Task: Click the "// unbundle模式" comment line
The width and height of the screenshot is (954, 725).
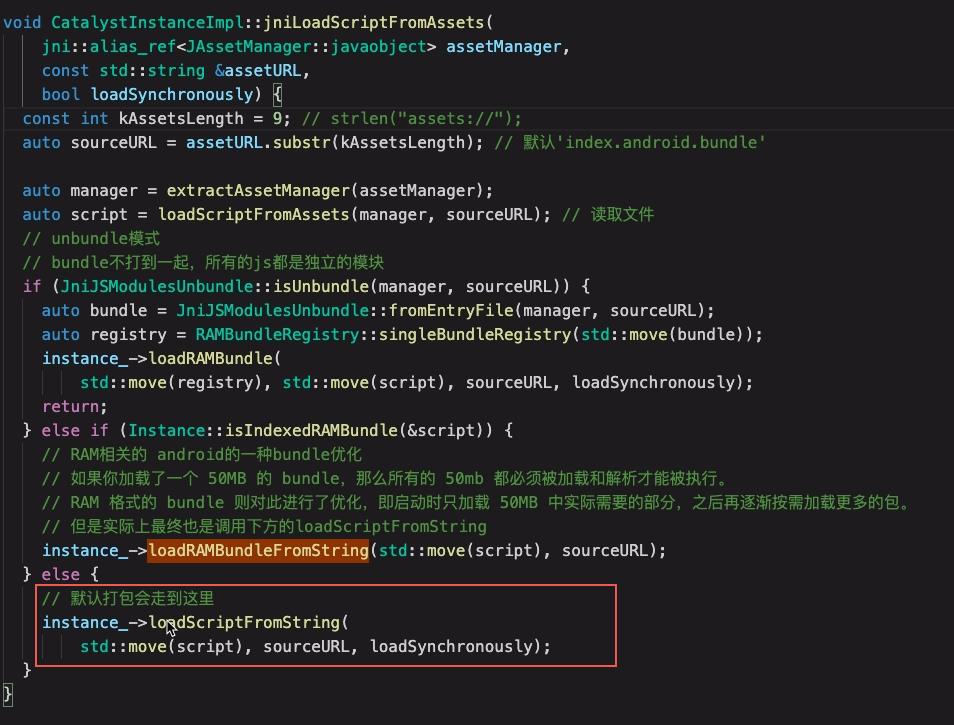Action: (x=91, y=238)
